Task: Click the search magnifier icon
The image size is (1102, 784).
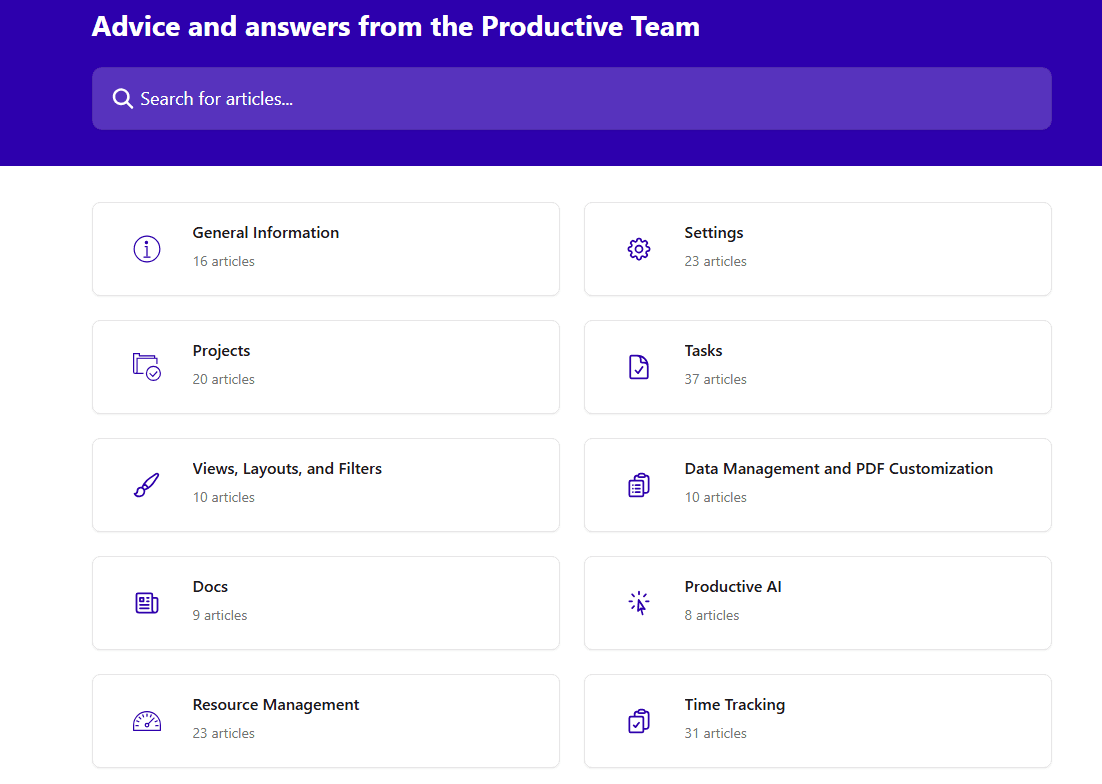Action: [x=122, y=98]
